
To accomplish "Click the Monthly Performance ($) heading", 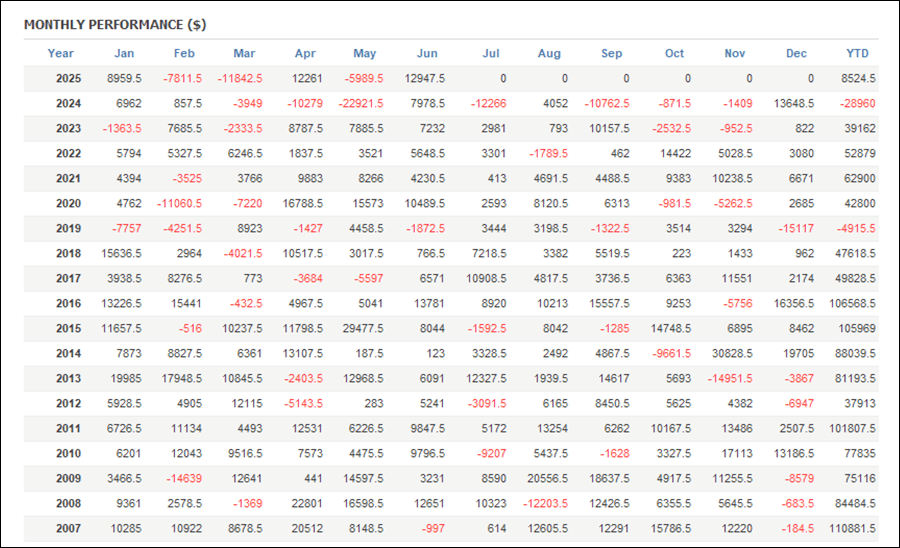I will [115, 25].
